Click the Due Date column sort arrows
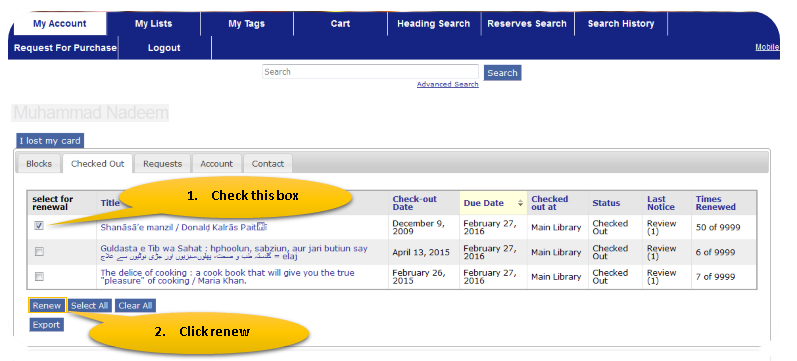Viewport: 797px width, 361px height. click(x=520, y=203)
